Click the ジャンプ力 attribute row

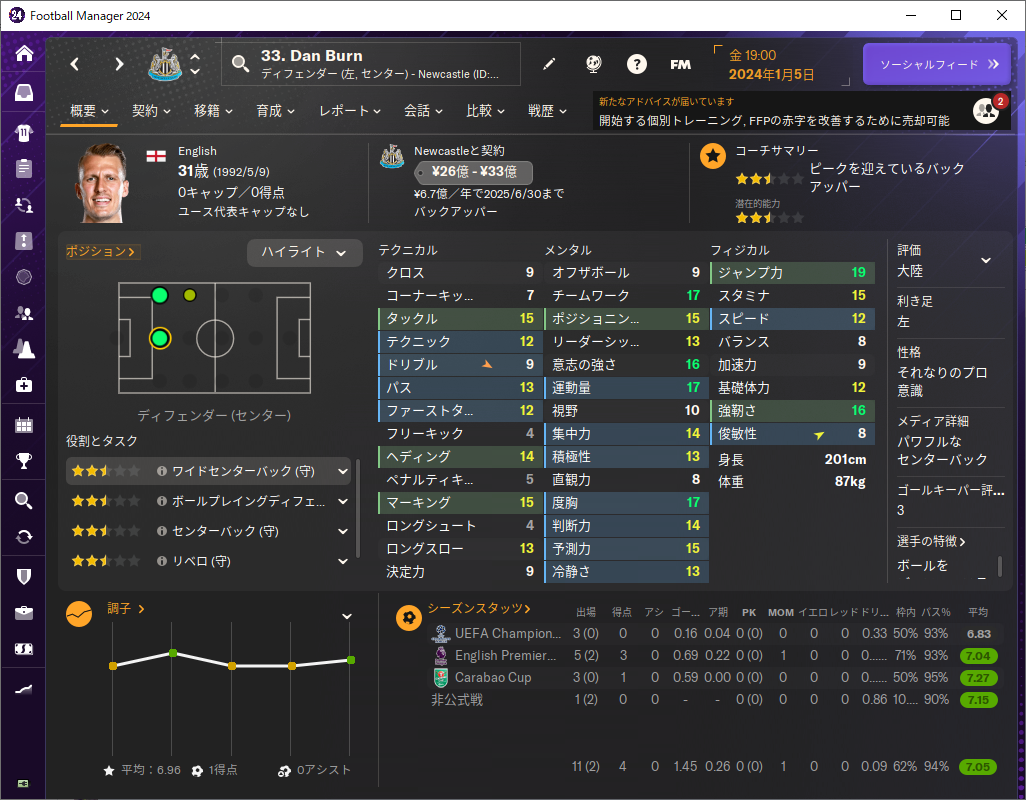tap(792, 273)
